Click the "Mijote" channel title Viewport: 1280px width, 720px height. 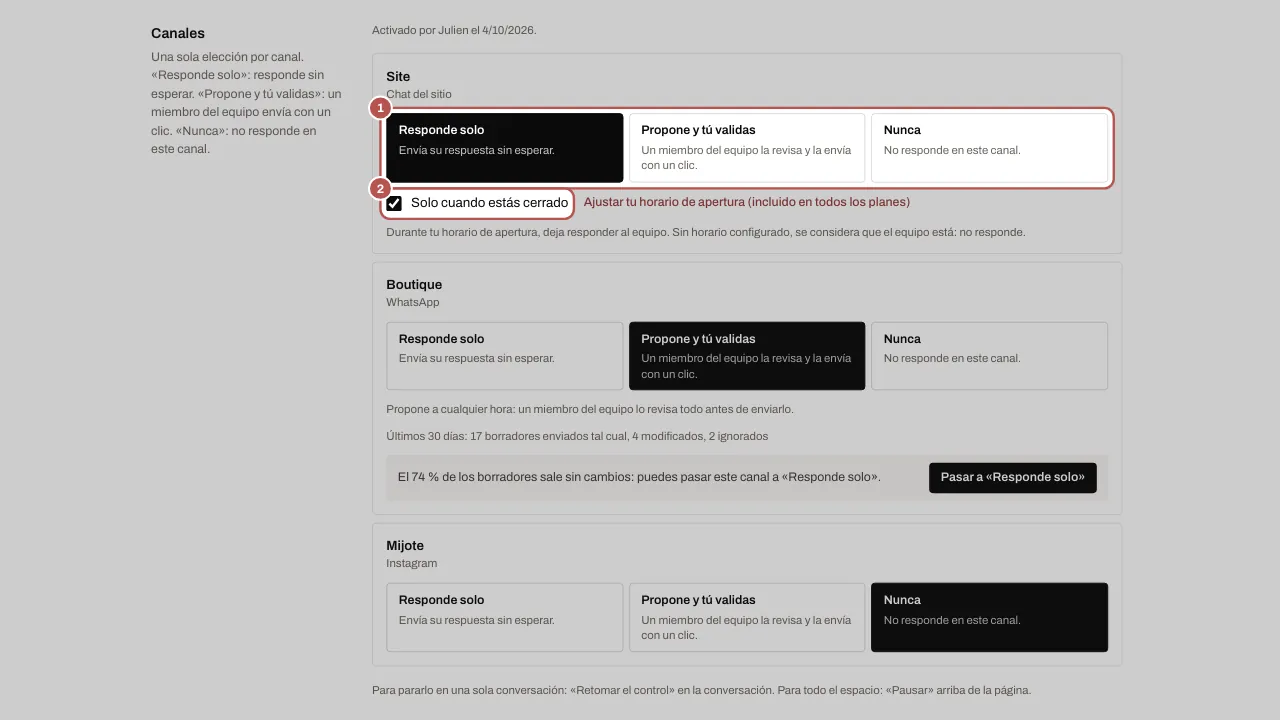click(x=405, y=546)
